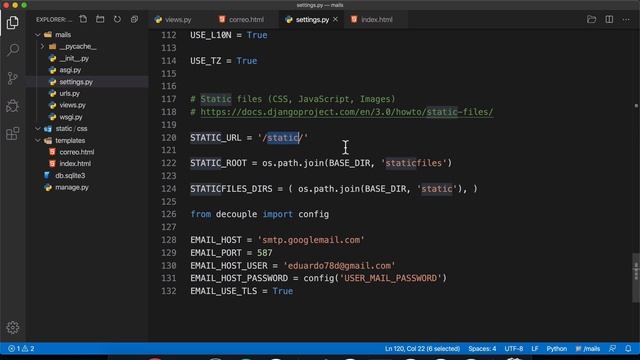Open the Run and Debug view
Image resolution: width=640 pixels, height=360 pixels.
(x=13, y=106)
